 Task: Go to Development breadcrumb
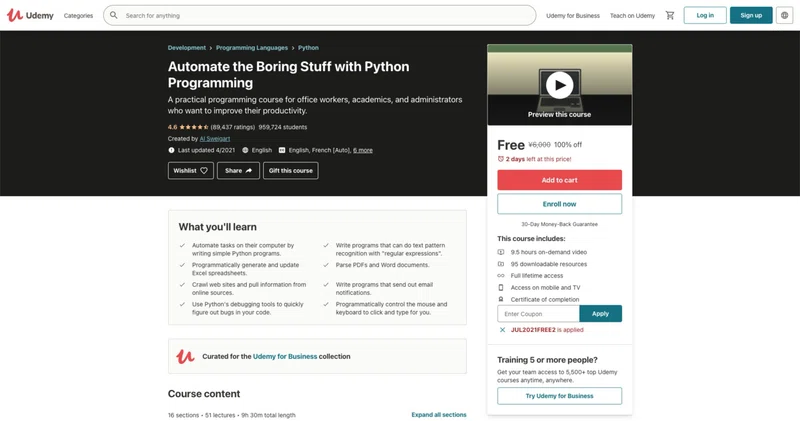coord(187,47)
